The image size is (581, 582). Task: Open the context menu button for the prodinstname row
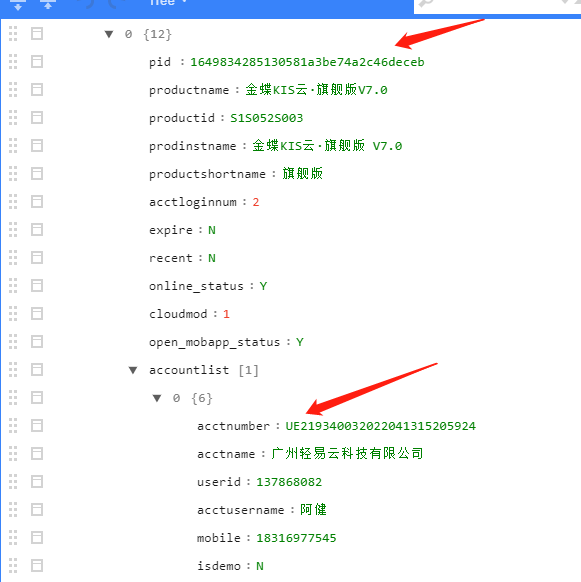37,146
